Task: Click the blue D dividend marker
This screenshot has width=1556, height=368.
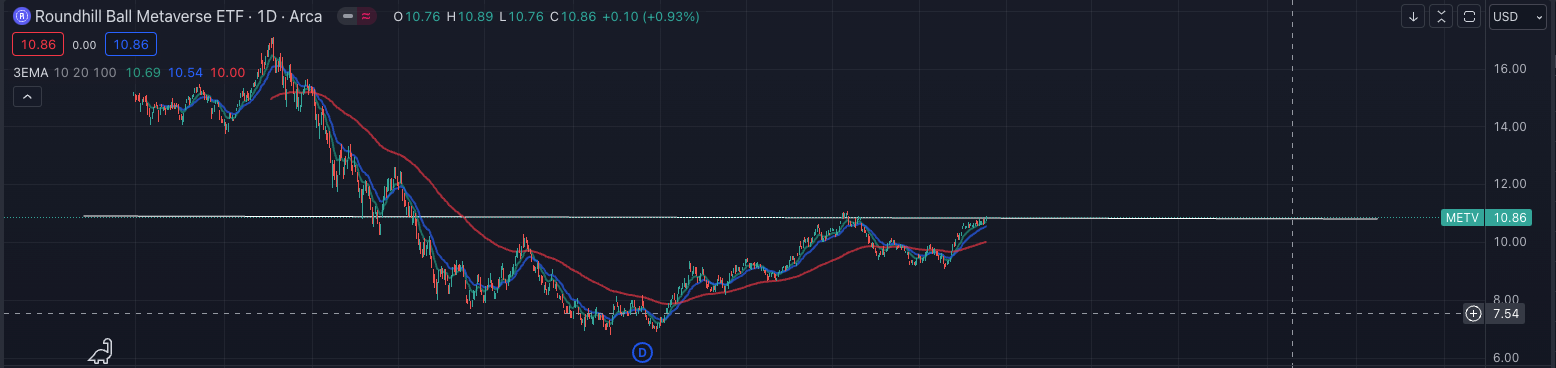Action: [x=643, y=351]
